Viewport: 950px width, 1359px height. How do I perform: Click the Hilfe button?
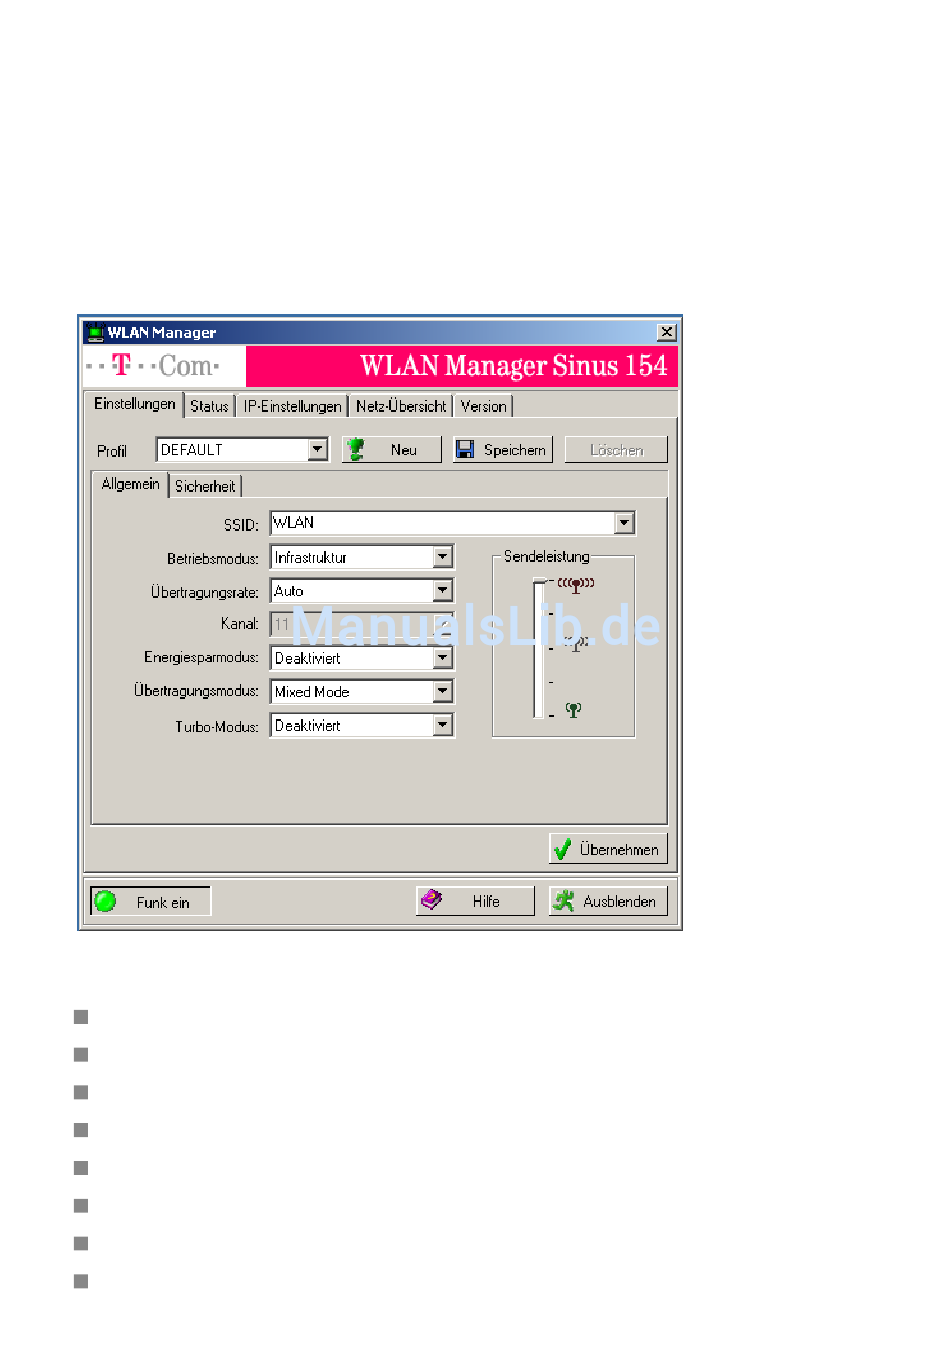475,901
